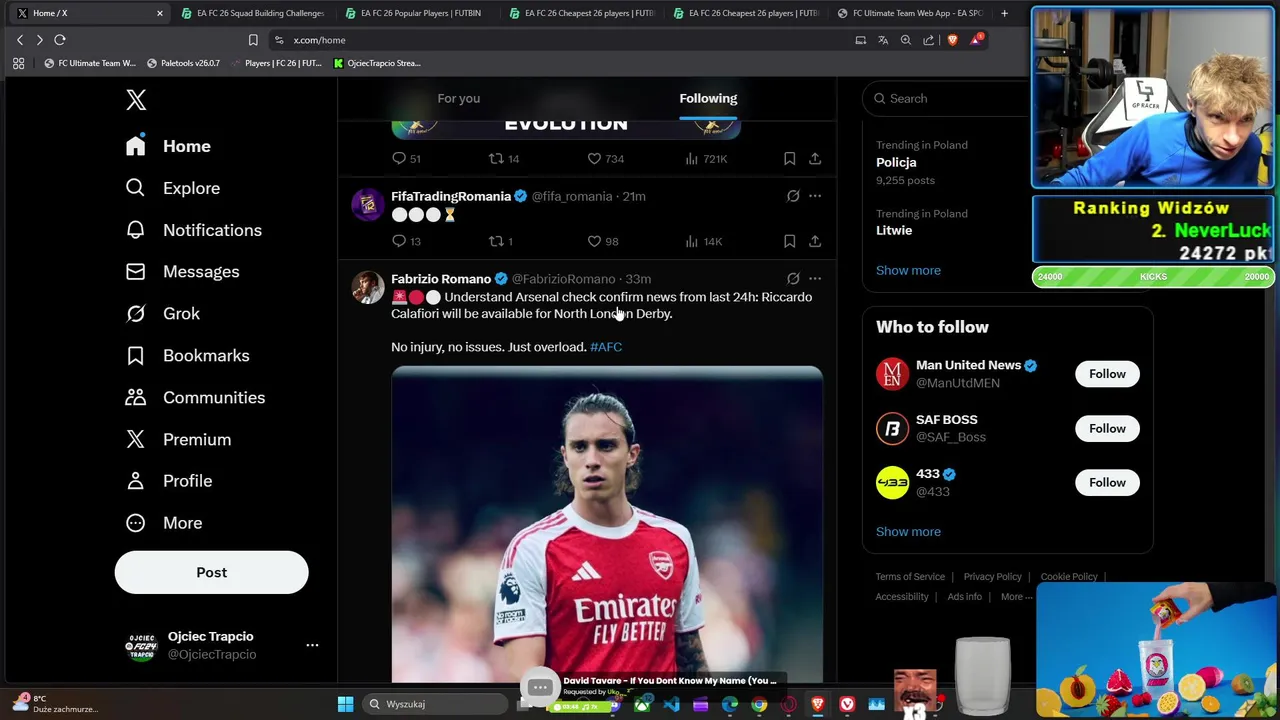Viewport: 1280px width, 720px height.
Task: Reply to the post with 51 comments
Action: (x=406, y=158)
